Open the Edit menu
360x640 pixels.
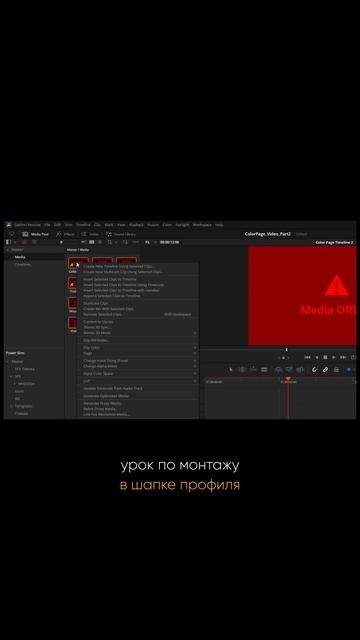coord(58,225)
